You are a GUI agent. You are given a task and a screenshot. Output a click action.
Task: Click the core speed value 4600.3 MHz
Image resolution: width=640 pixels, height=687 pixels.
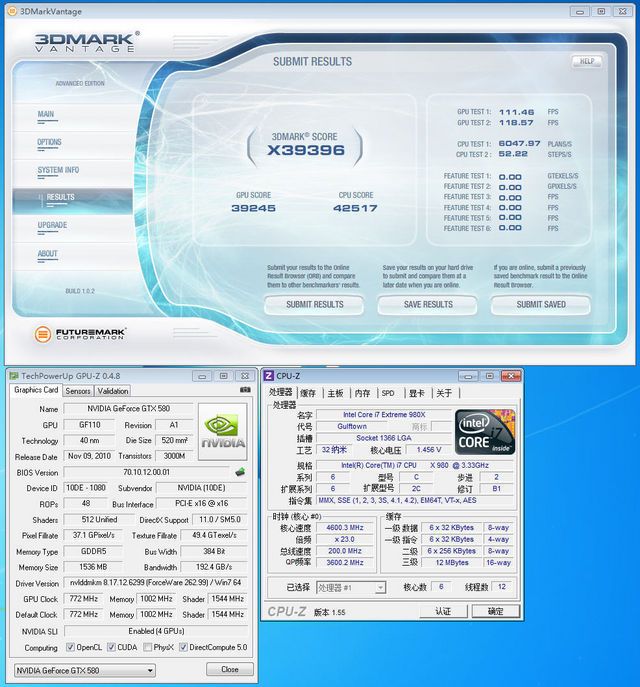pos(345,528)
